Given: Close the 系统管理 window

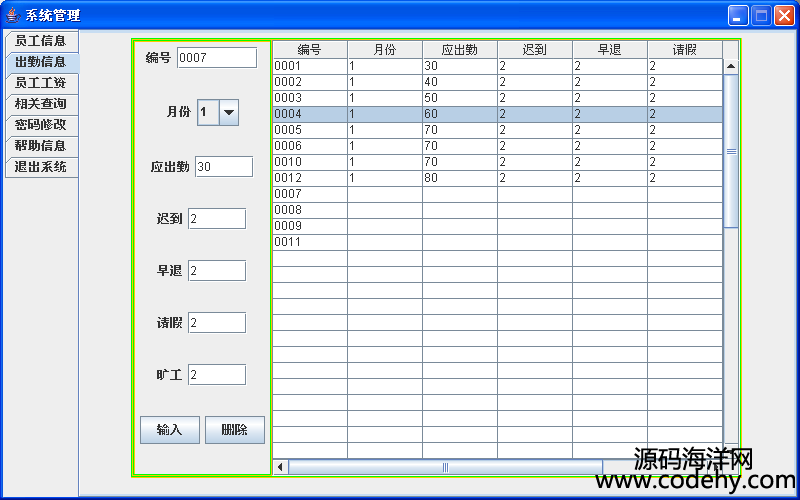Looking at the screenshot, I should point(784,15).
